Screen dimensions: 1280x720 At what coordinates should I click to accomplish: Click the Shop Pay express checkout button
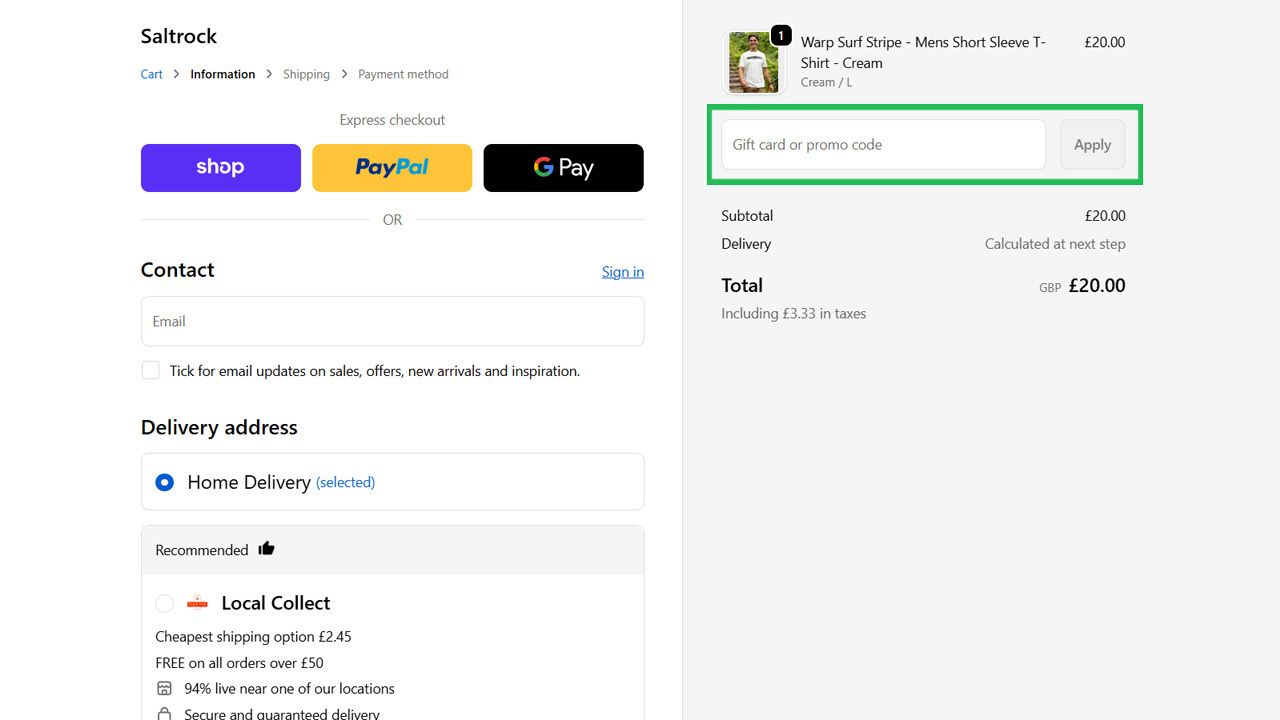click(220, 167)
